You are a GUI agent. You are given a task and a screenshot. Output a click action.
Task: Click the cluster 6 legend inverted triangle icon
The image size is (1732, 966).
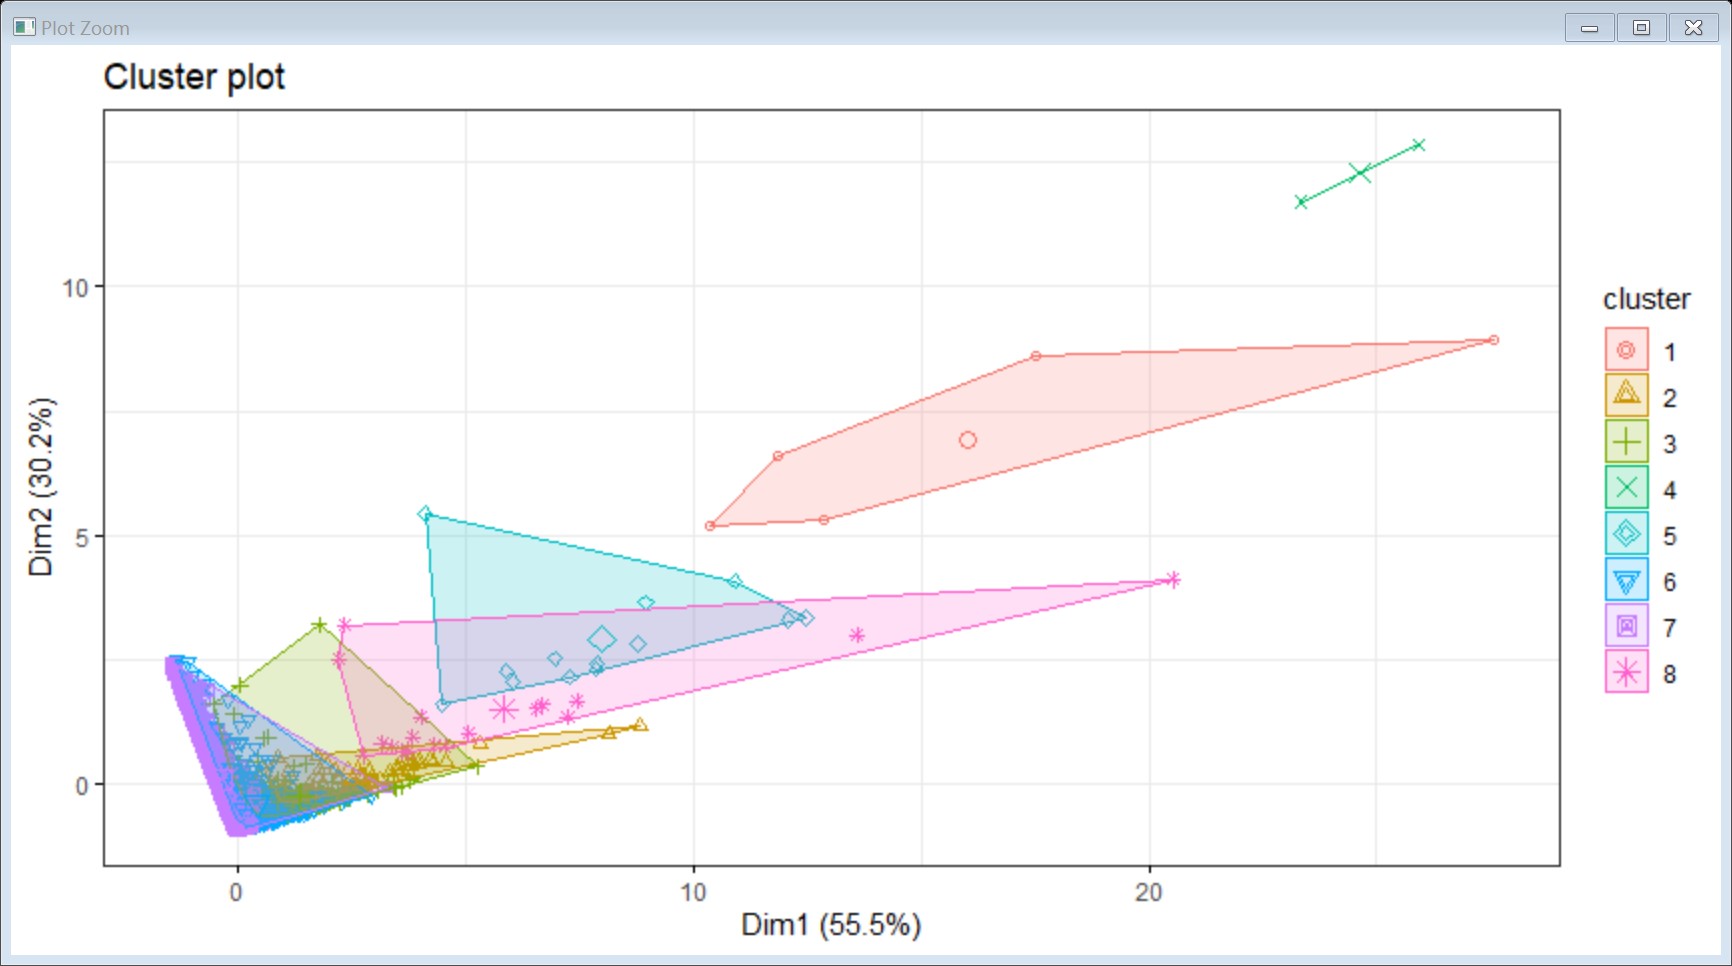click(1626, 580)
